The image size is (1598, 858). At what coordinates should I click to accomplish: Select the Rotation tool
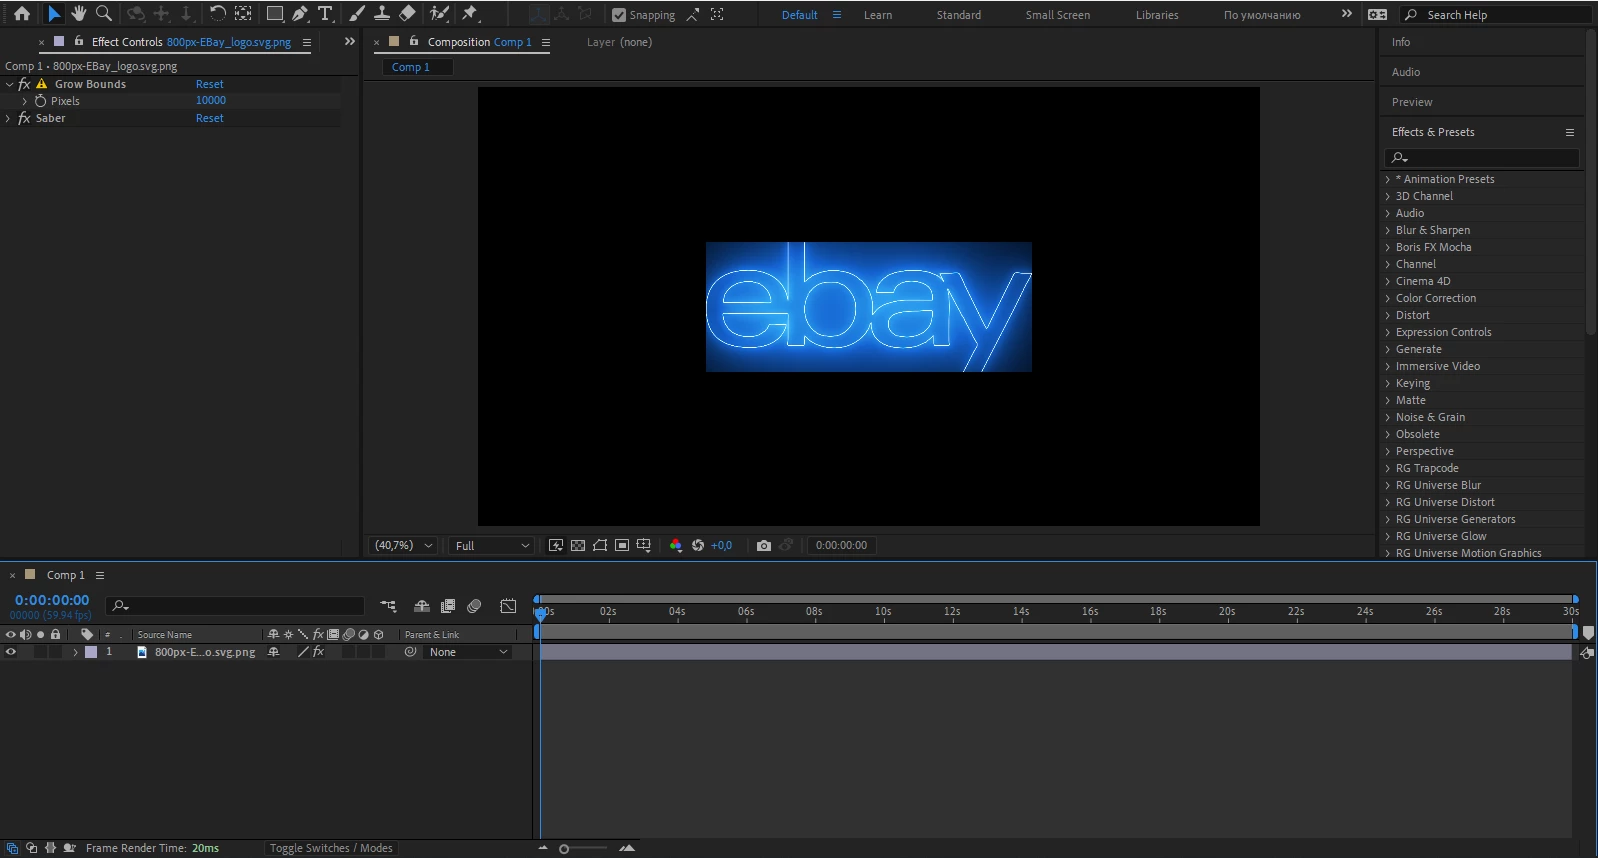217,14
